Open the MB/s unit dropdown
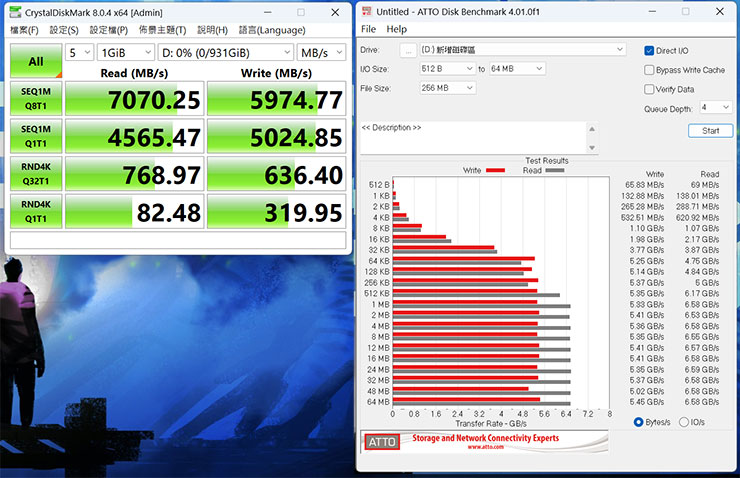Viewport: 740px width, 478px height. point(321,52)
